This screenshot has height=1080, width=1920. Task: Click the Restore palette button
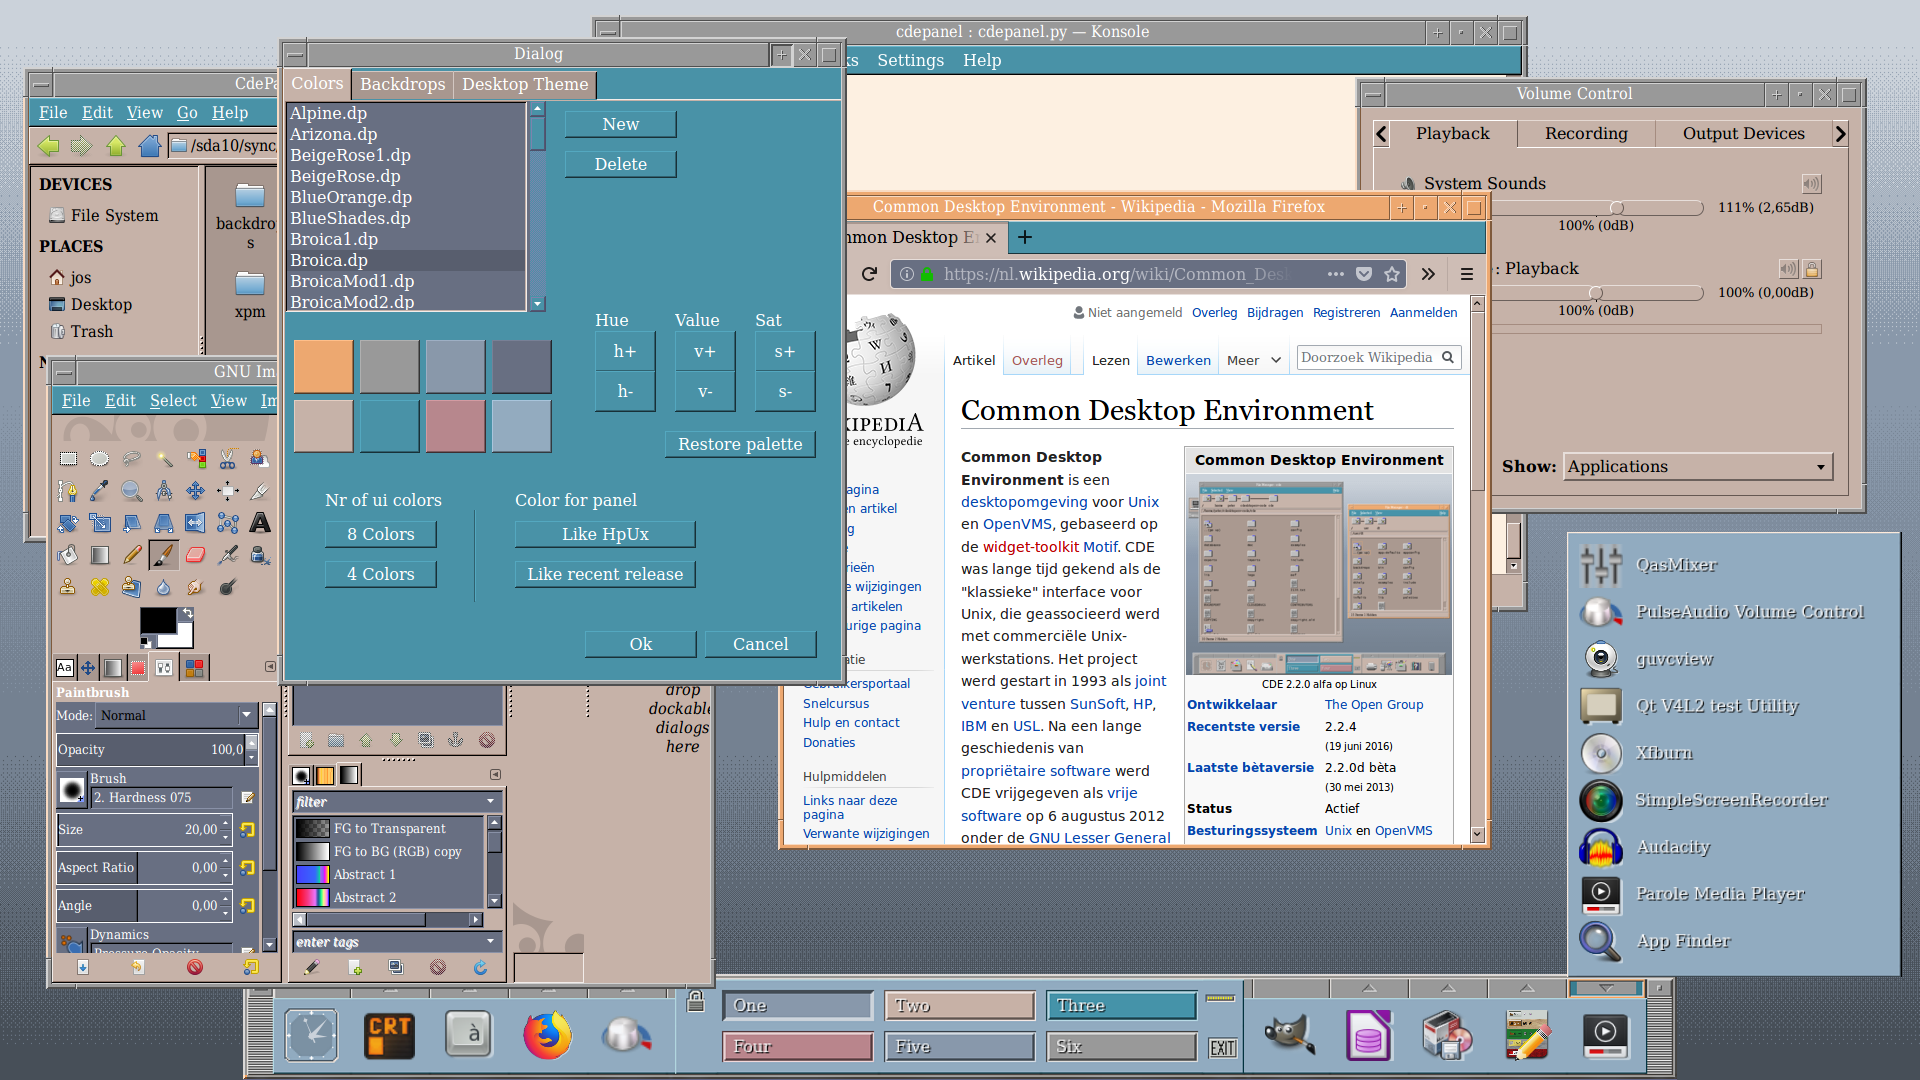tap(740, 444)
